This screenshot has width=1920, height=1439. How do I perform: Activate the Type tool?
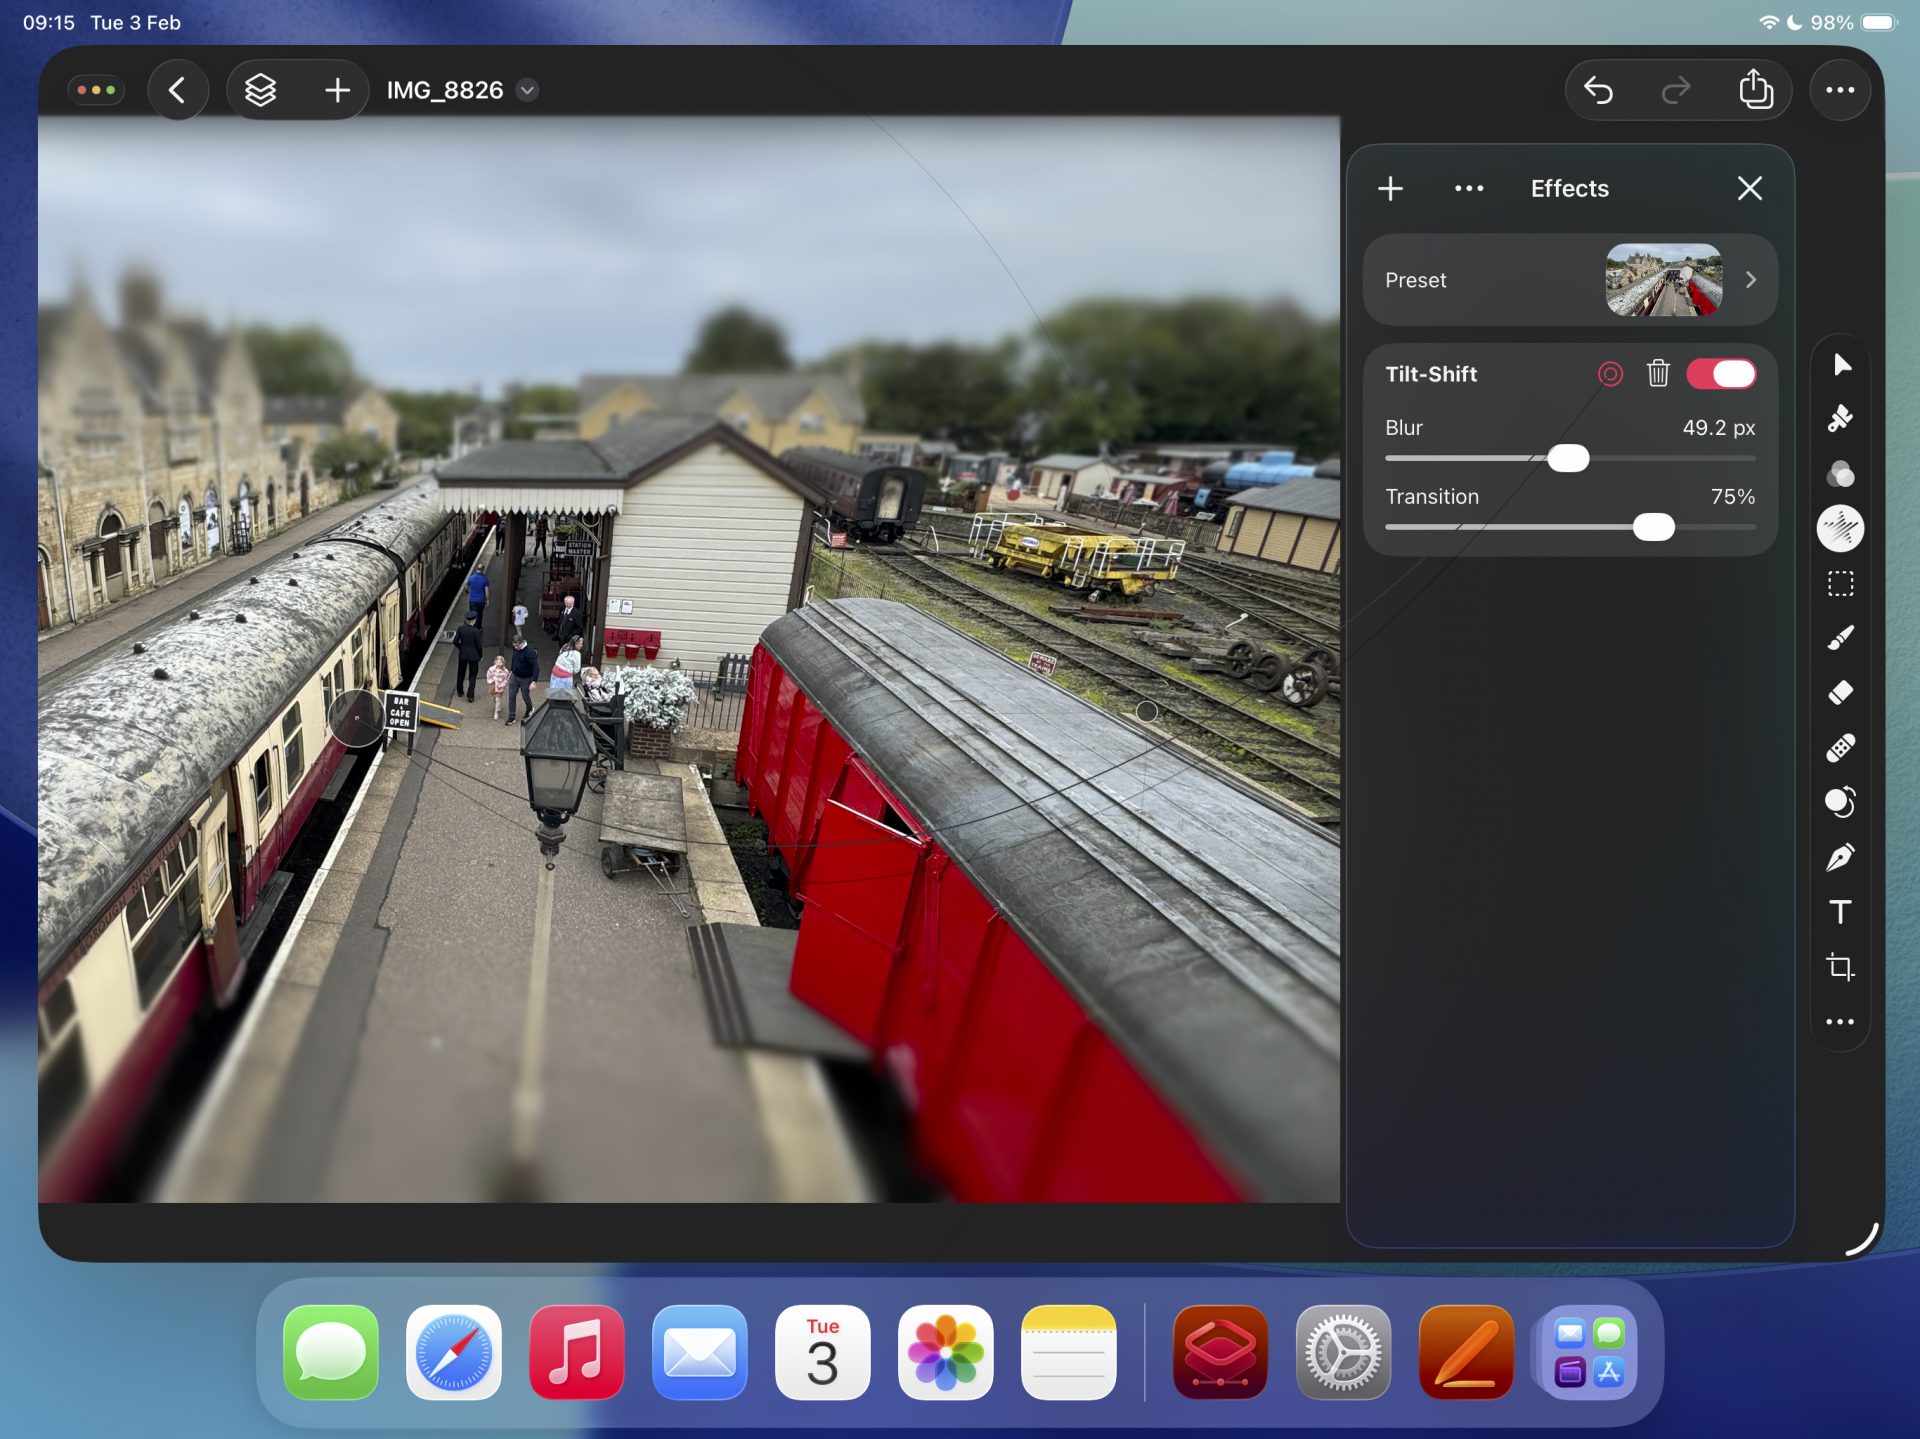pyautogui.click(x=1840, y=911)
